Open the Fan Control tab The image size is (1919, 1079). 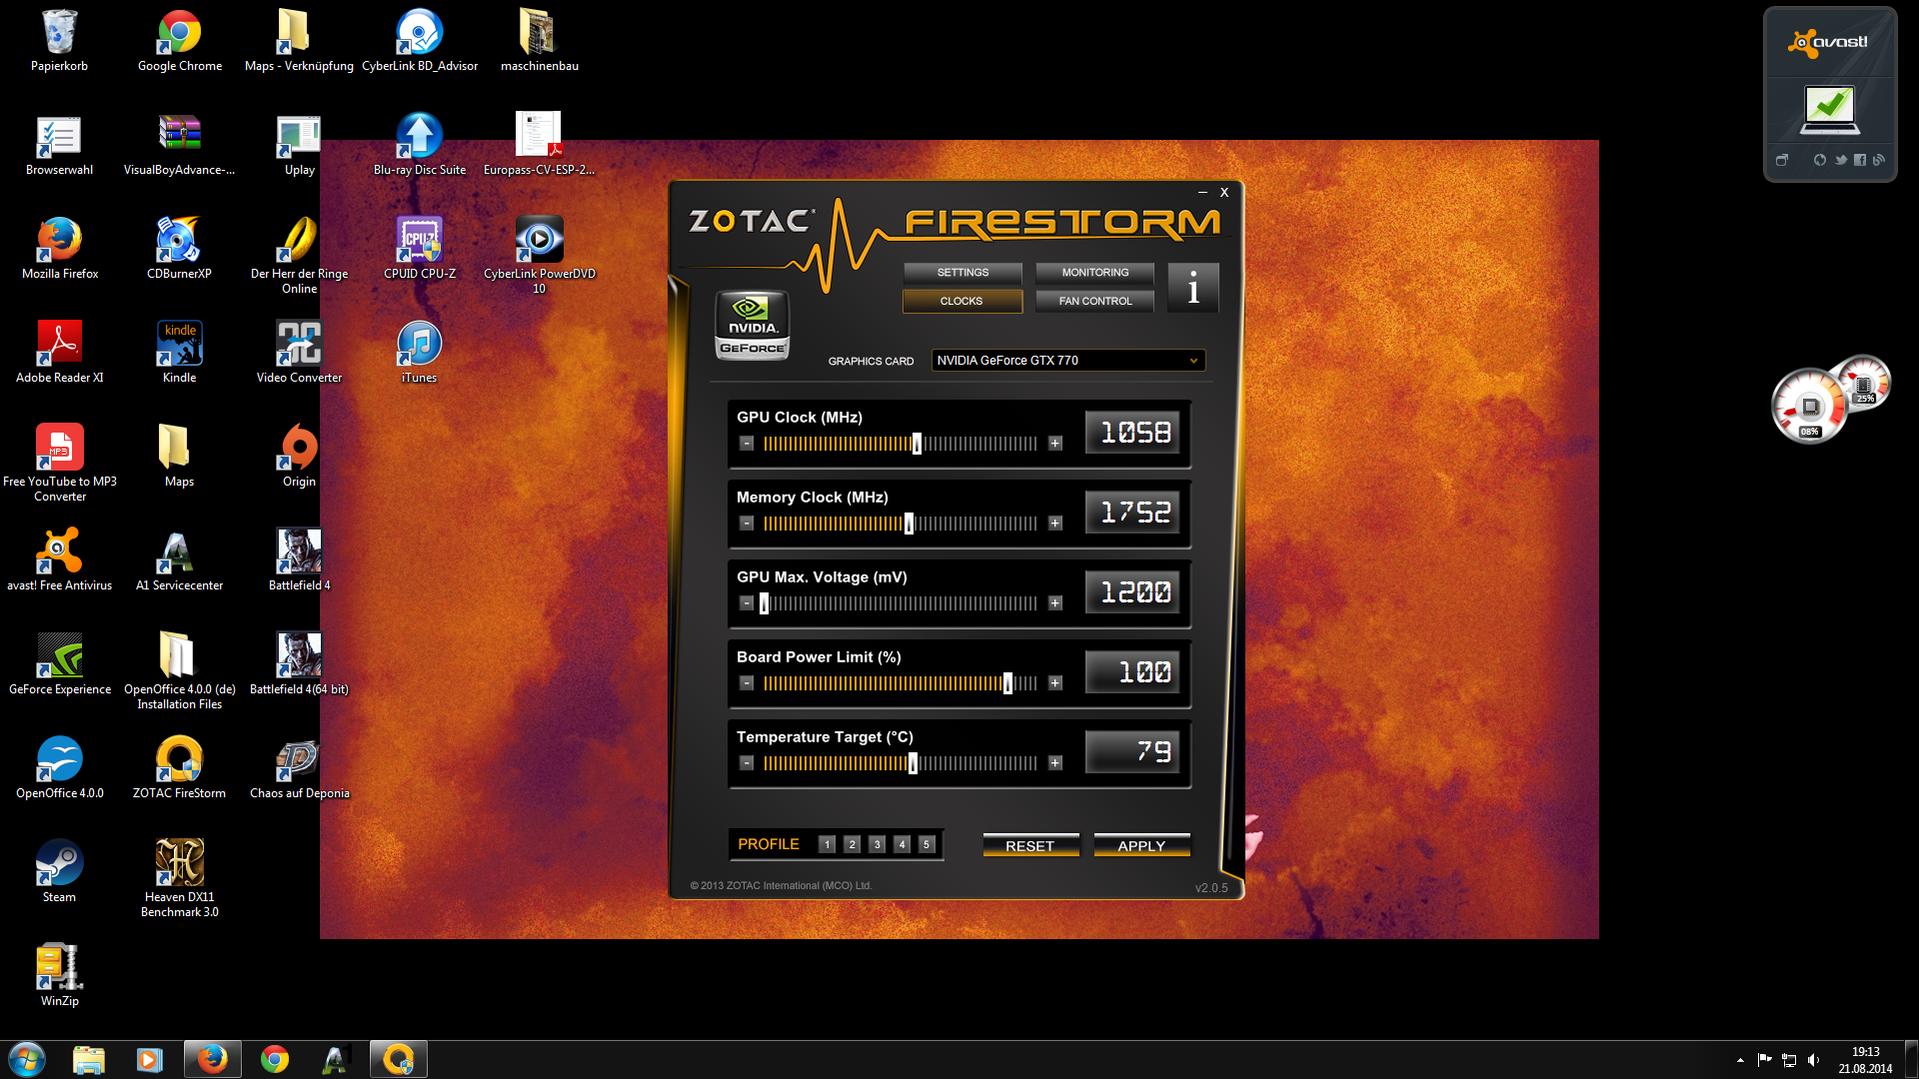[1095, 301]
